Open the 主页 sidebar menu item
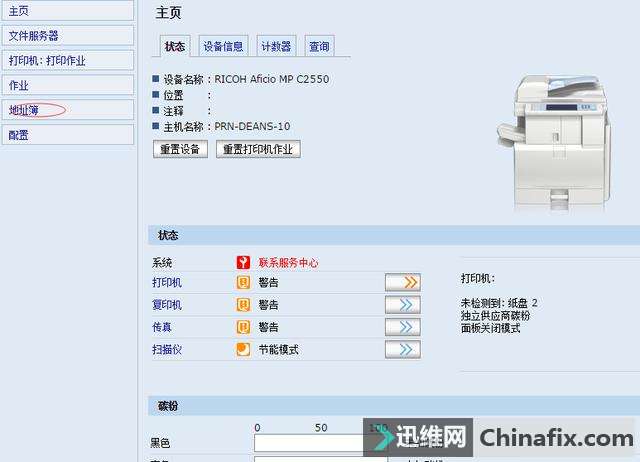 68,11
